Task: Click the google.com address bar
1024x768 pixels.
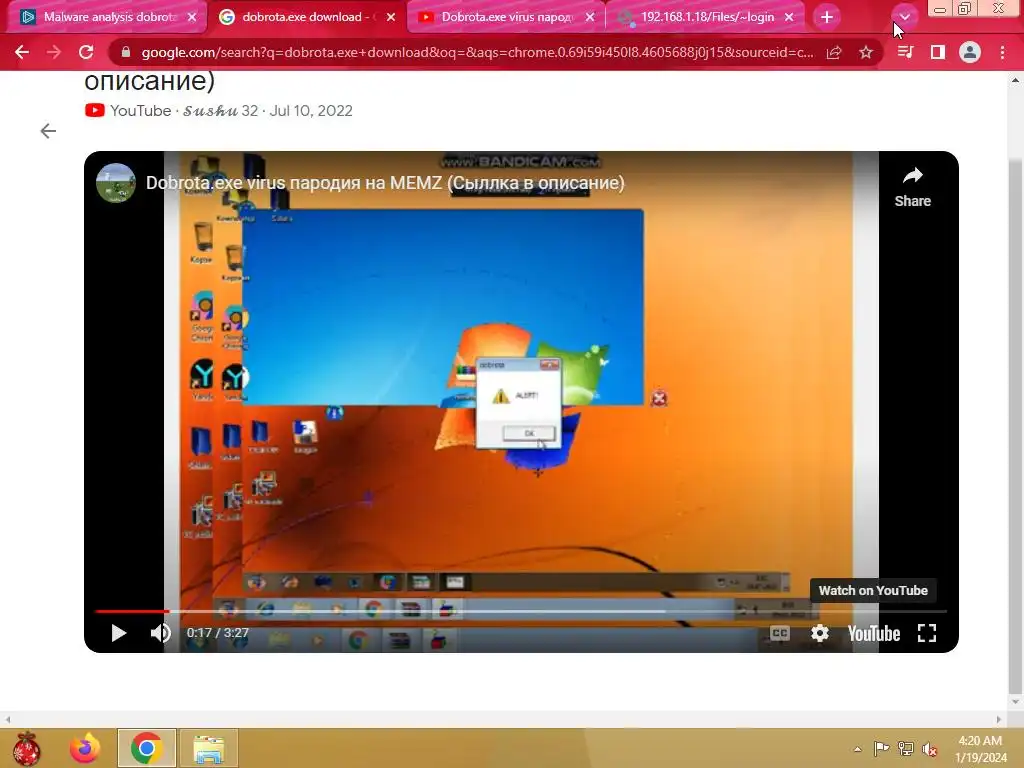Action: click(477, 52)
